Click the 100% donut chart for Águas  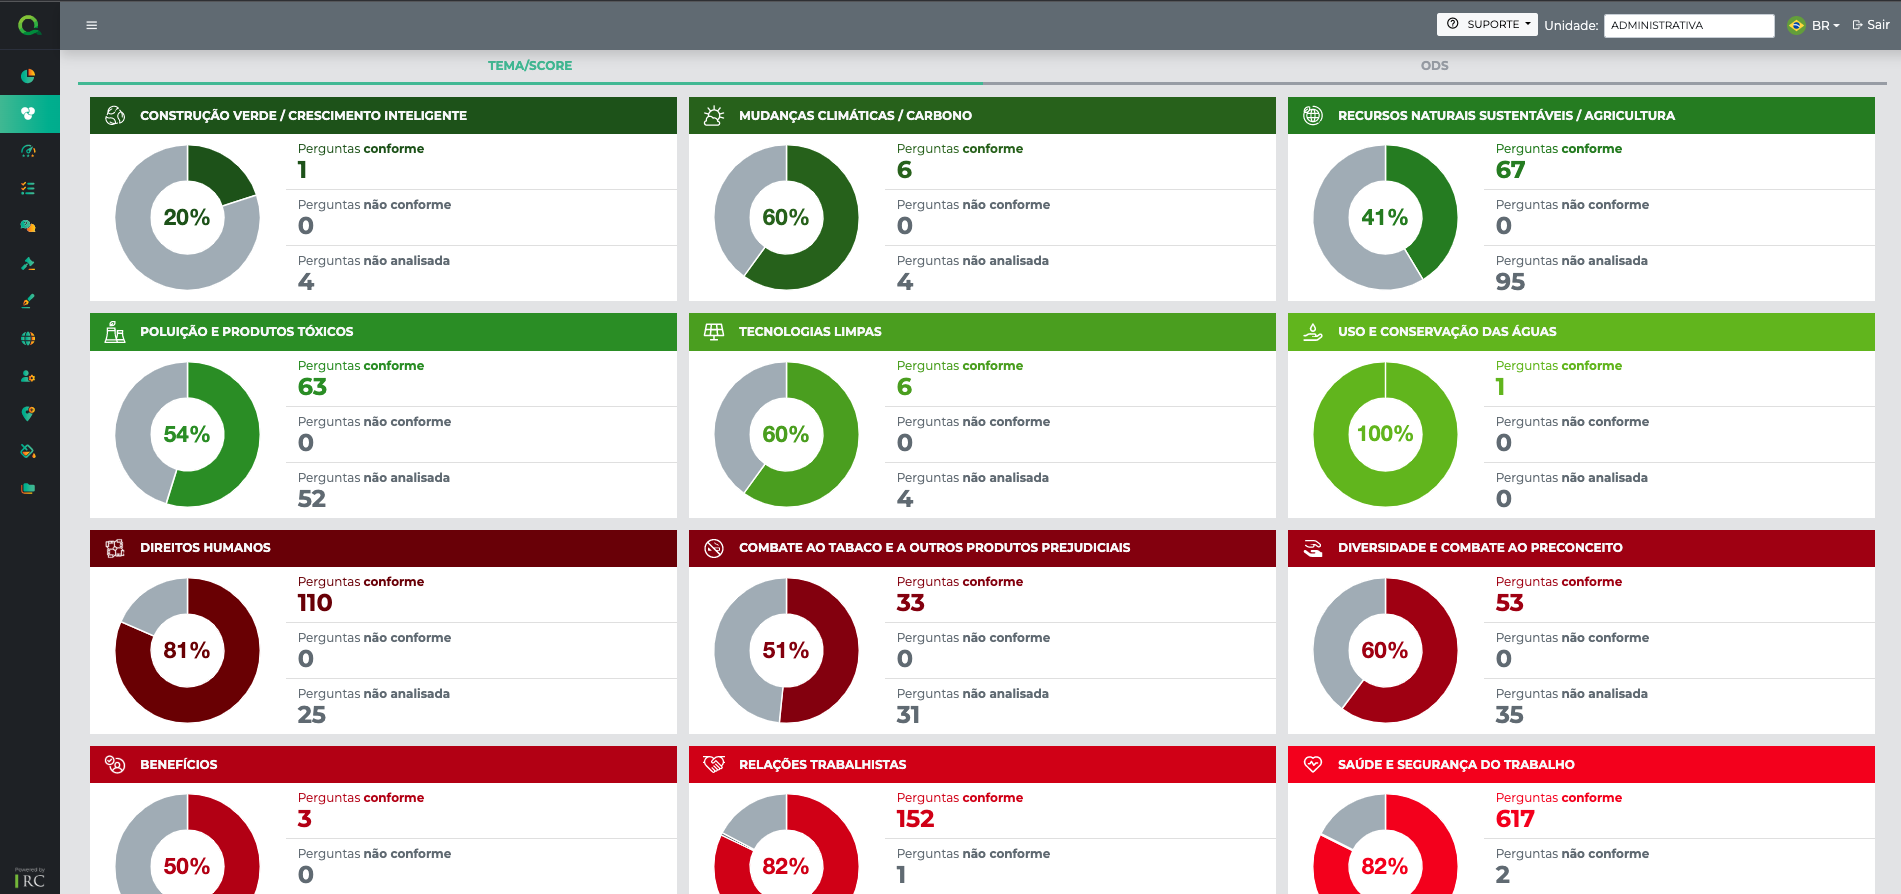[x=1385, y=434]
